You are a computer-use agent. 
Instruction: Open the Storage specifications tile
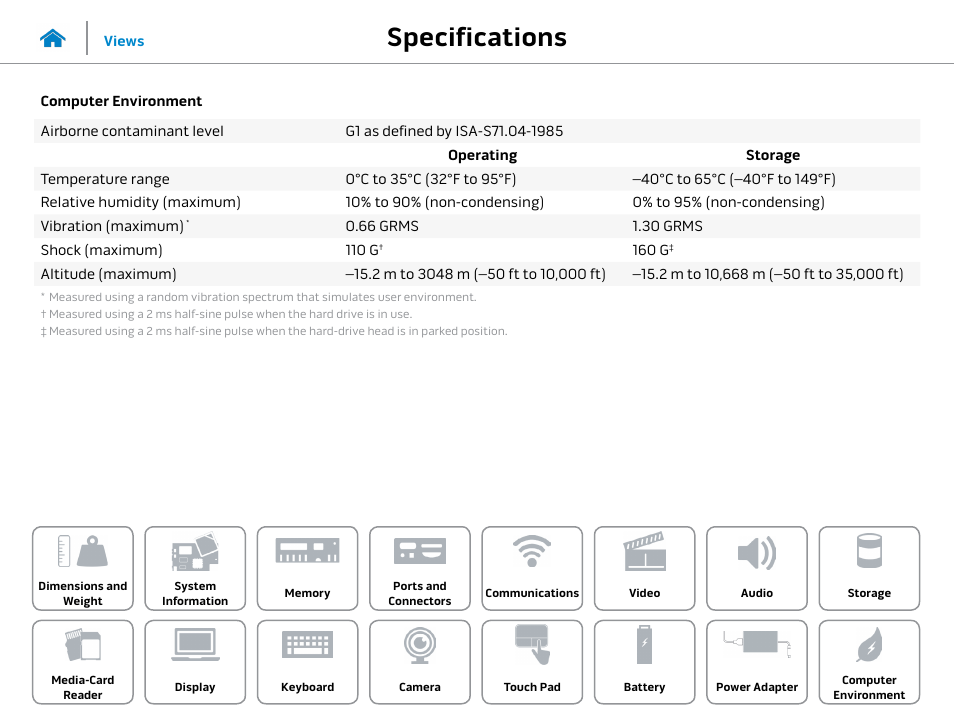(x=869, y=568)
